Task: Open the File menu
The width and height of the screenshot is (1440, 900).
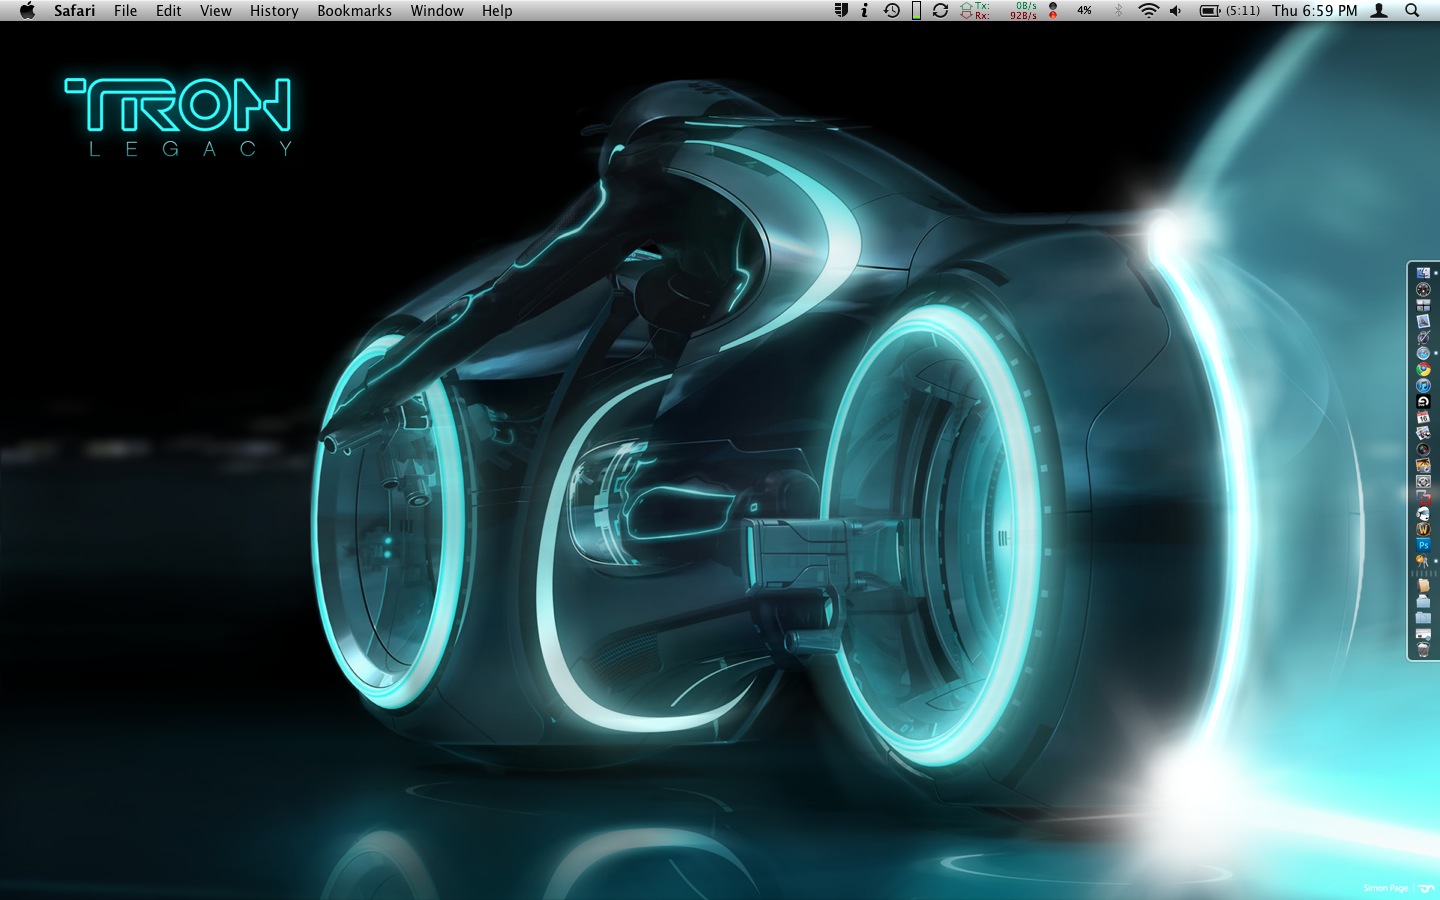Action: click(x=126, y=11)
